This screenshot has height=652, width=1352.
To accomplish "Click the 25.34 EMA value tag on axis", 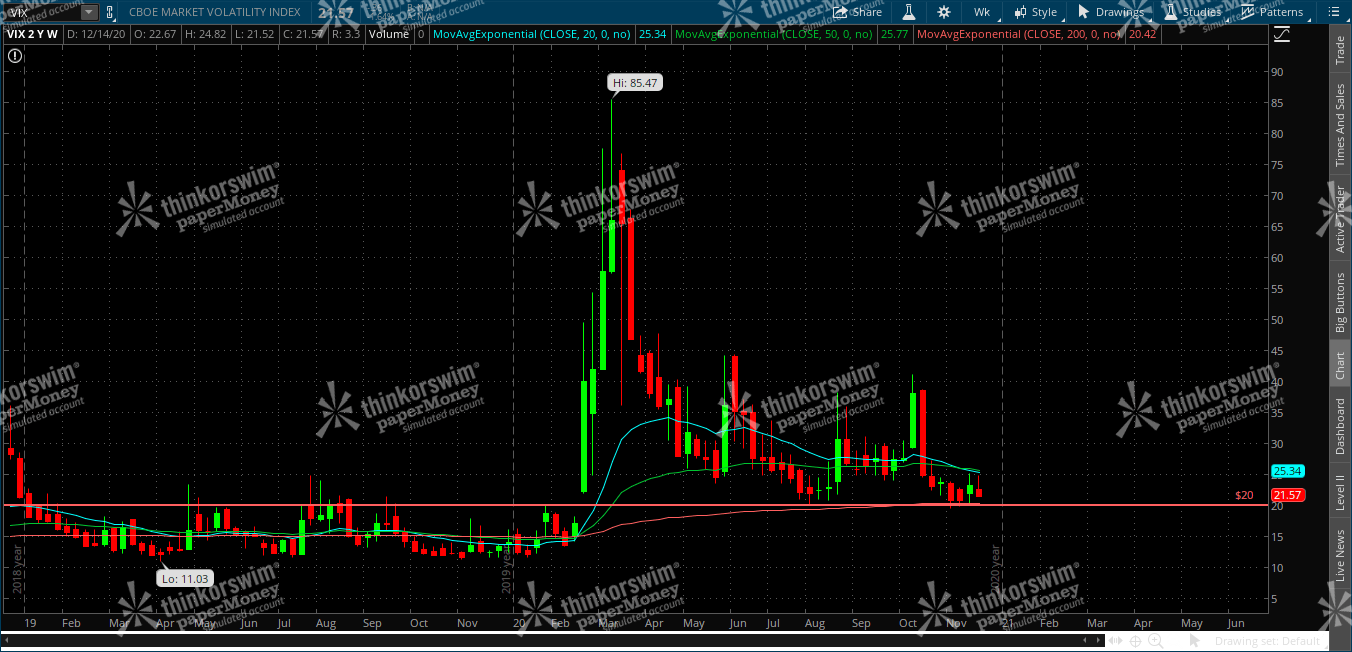I will tap(1287, 471).
